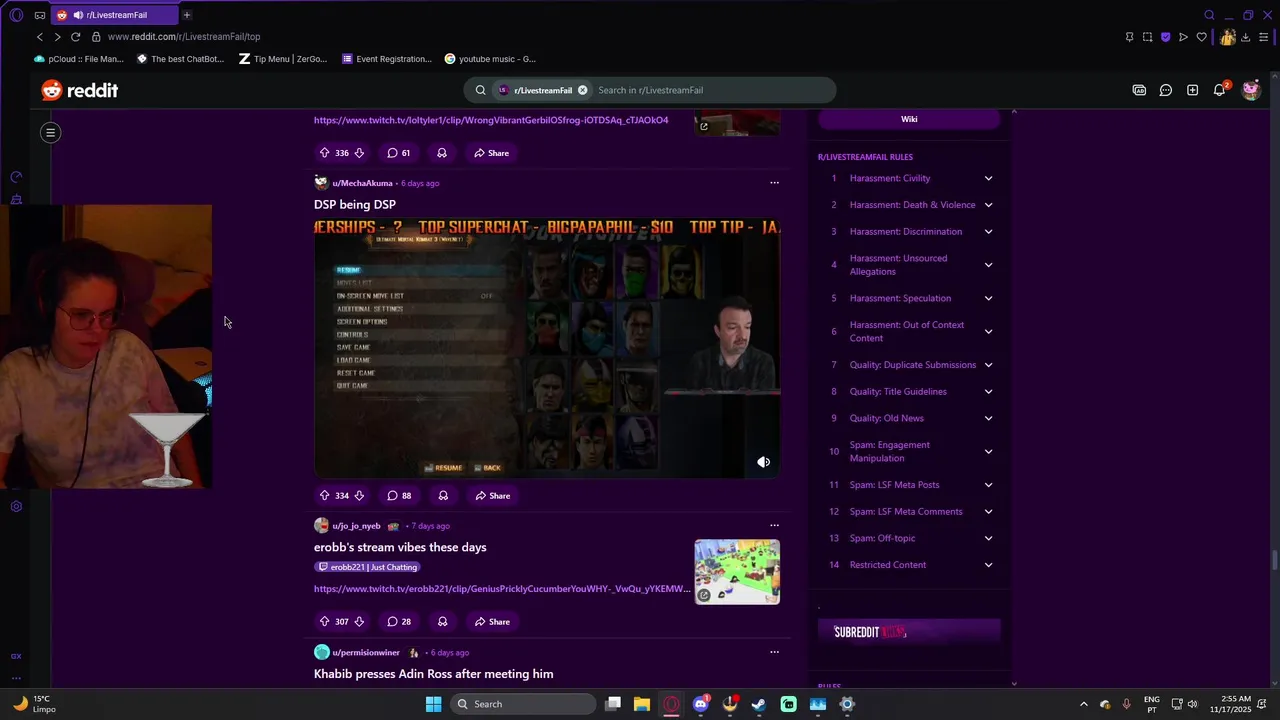Click erobb221 Just Chatting flair

367,567
